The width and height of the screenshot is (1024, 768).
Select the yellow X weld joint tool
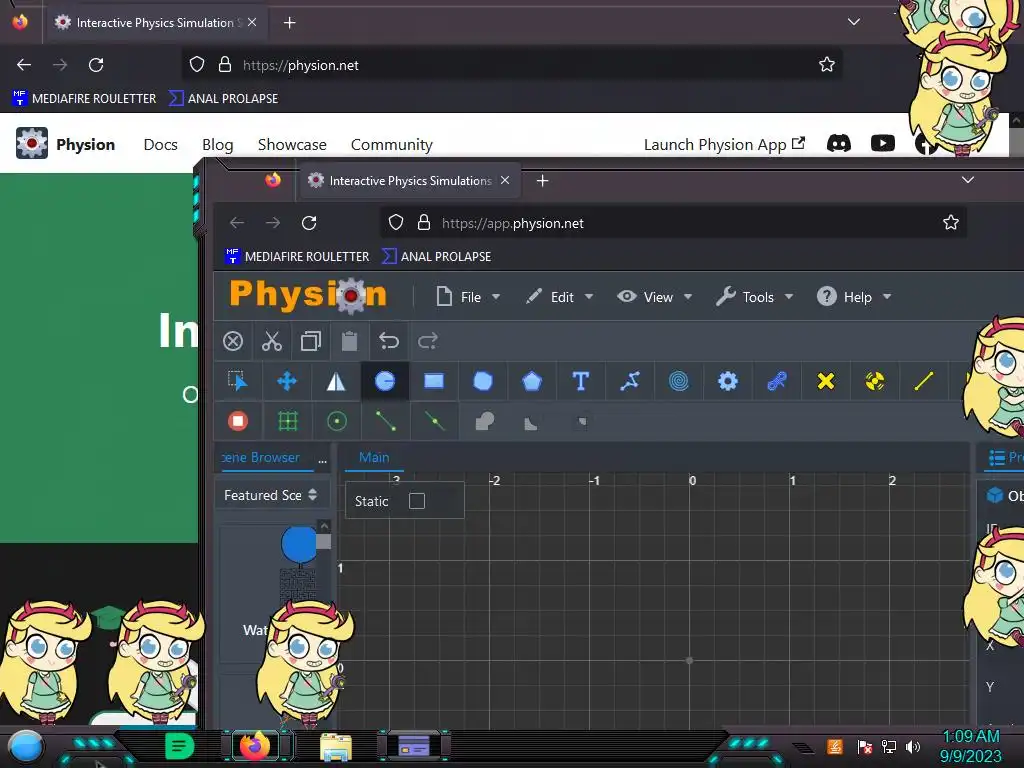(x=825, y=381)
